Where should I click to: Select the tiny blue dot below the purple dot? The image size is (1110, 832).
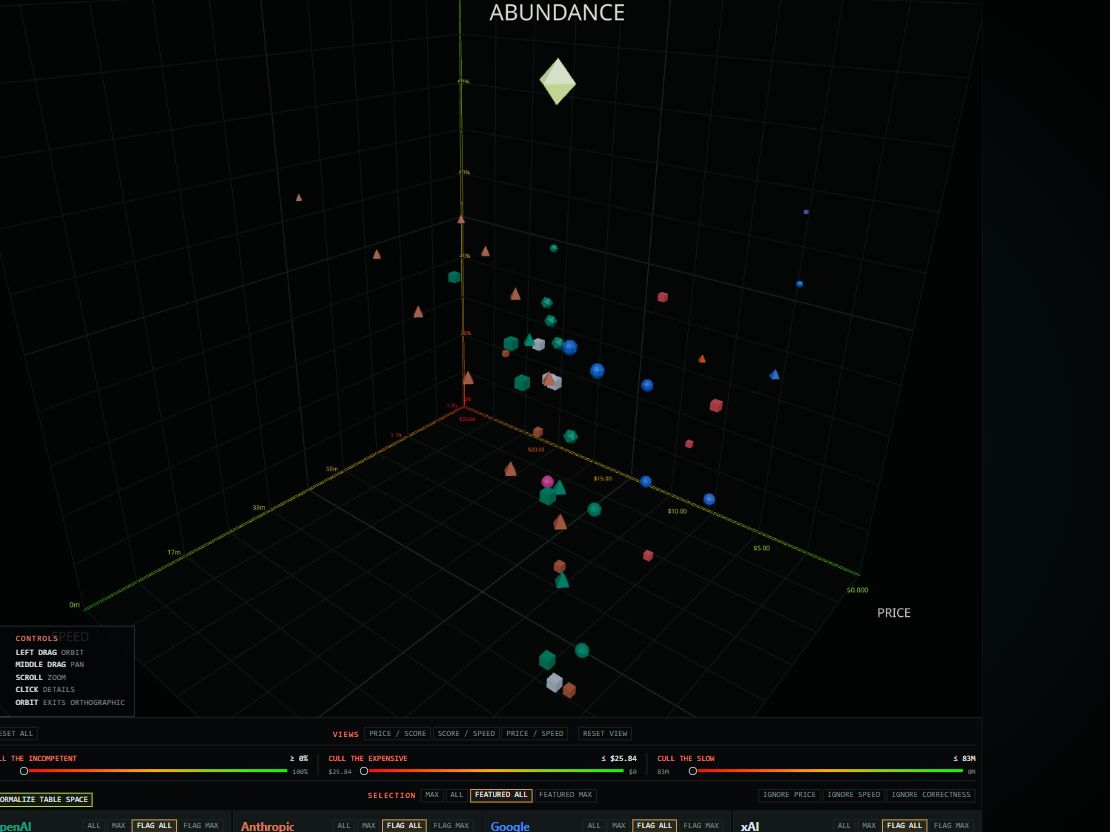[799, 284]
